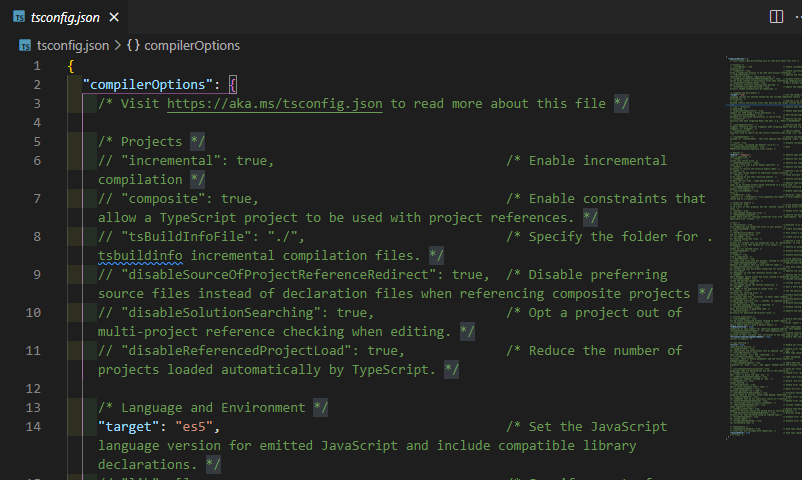Click the TS icon in the breadcrumb bar
The width and height of the screenshot is (802, 480).
click(x=25, y=45)
